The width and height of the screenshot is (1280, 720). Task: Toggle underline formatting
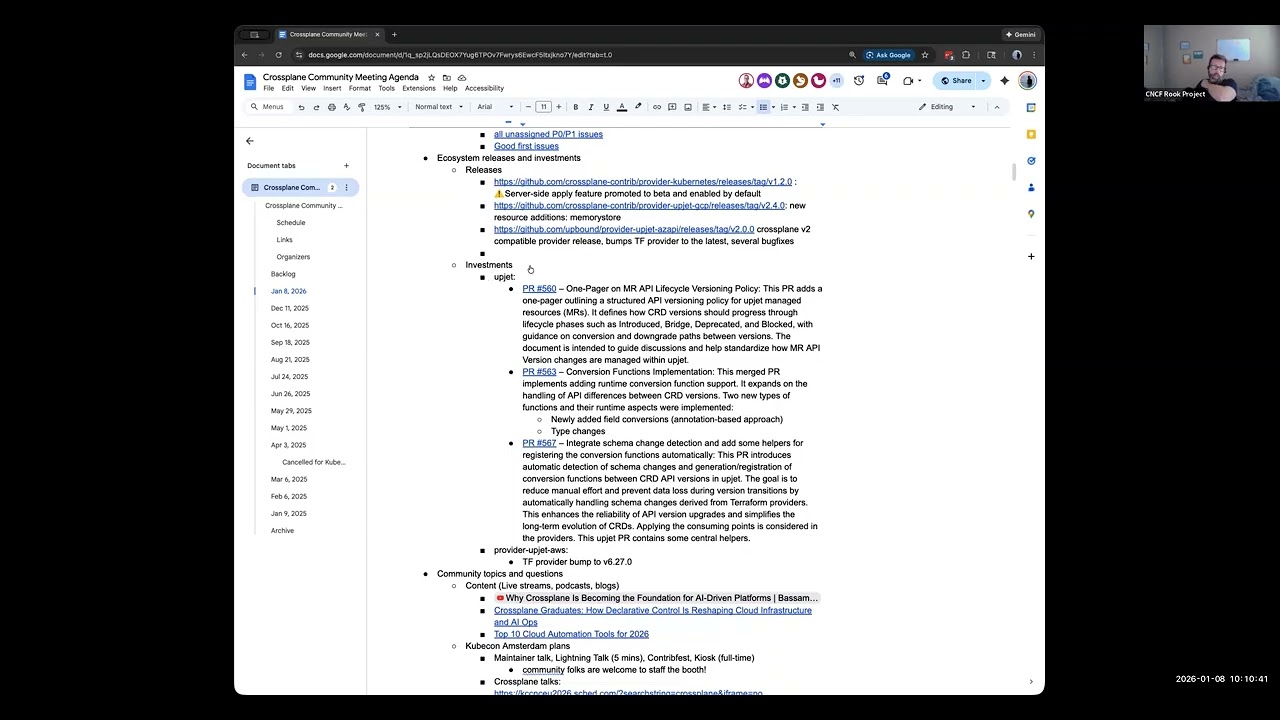pyautogui.click(x=605, y=107)
